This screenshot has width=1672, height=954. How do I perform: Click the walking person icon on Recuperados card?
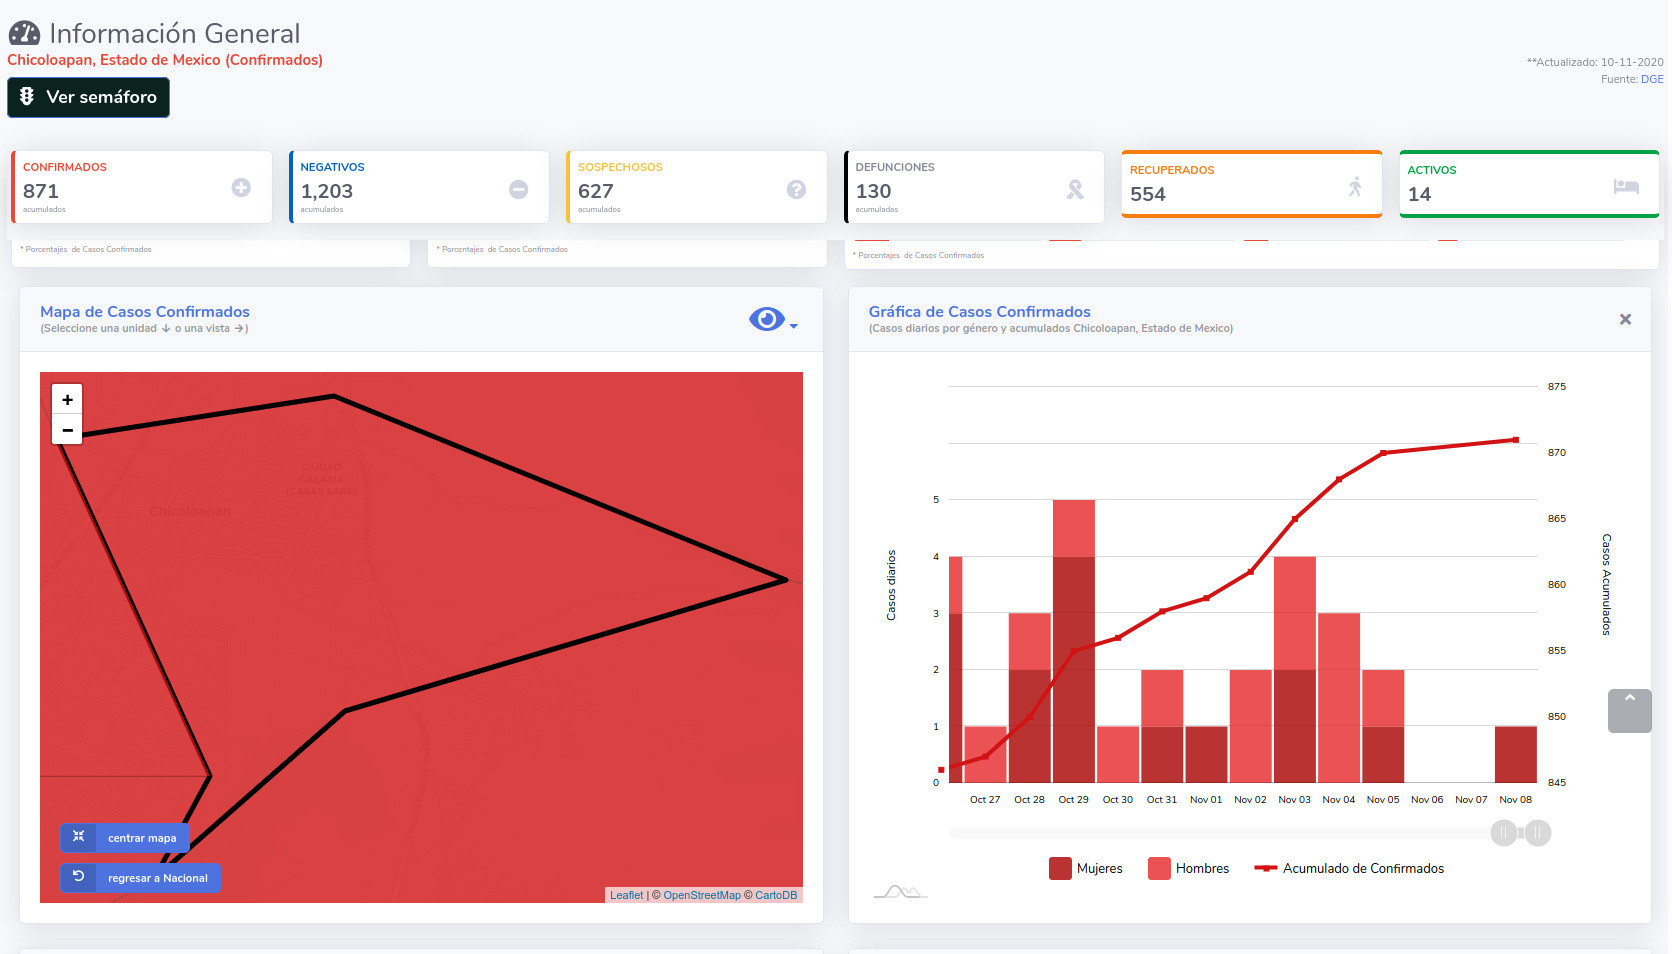1355,186
